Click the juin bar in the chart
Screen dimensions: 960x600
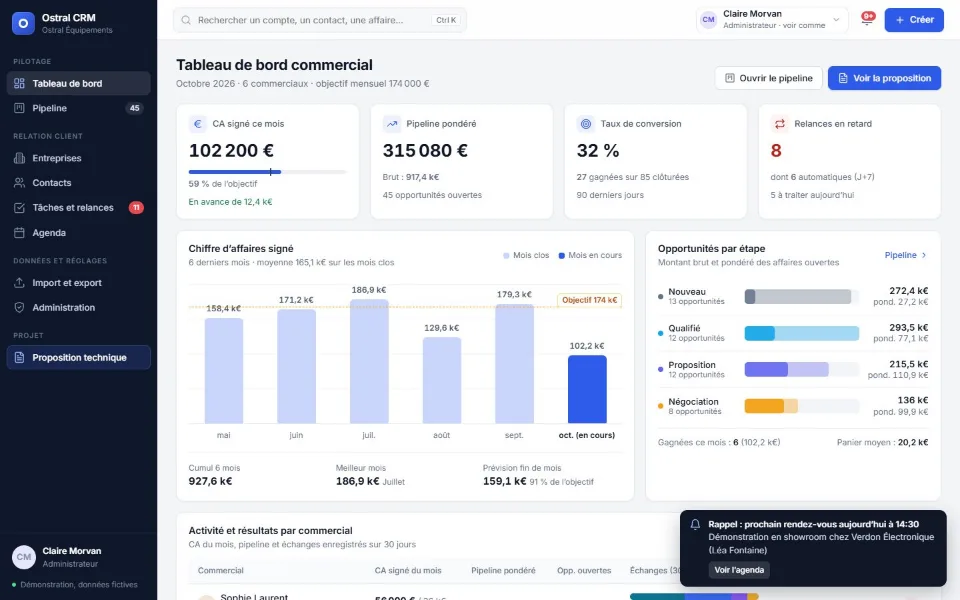click(x=296, y=366)
